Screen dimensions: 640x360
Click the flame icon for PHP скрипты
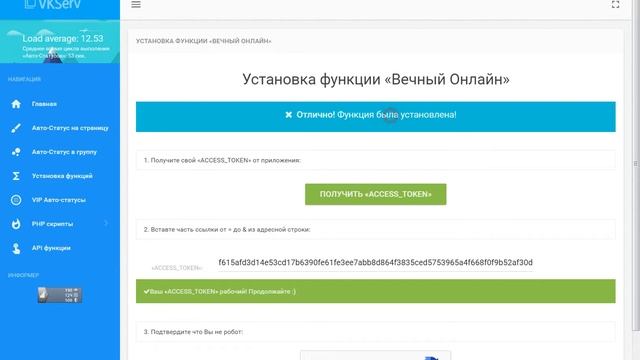(16, 224)
